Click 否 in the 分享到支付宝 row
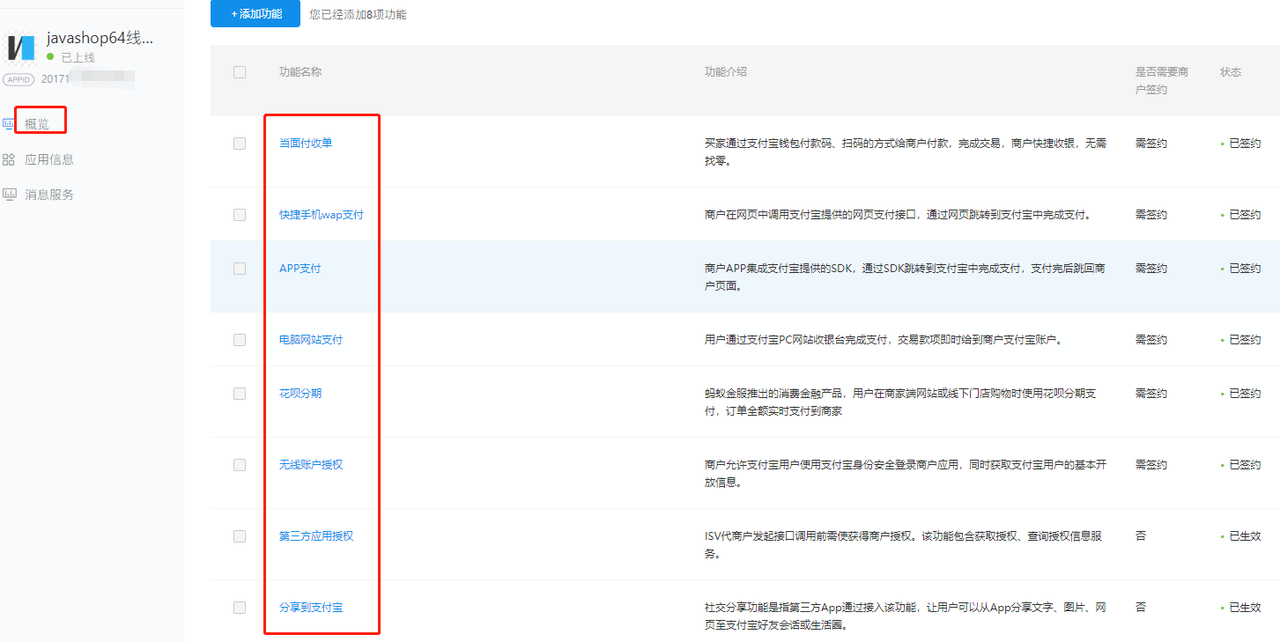The image size is (1280, 642). tap(1140, 607)
